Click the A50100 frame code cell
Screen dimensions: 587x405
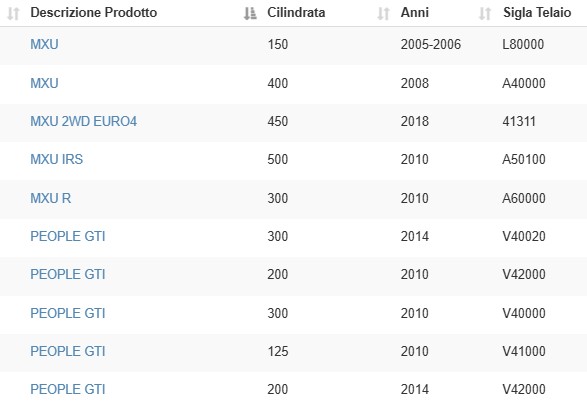524,159
